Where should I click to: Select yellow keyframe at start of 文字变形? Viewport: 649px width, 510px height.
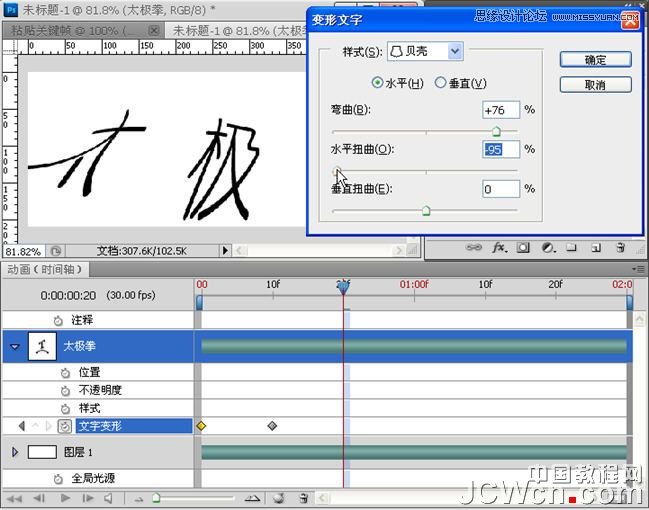(201, 426)
